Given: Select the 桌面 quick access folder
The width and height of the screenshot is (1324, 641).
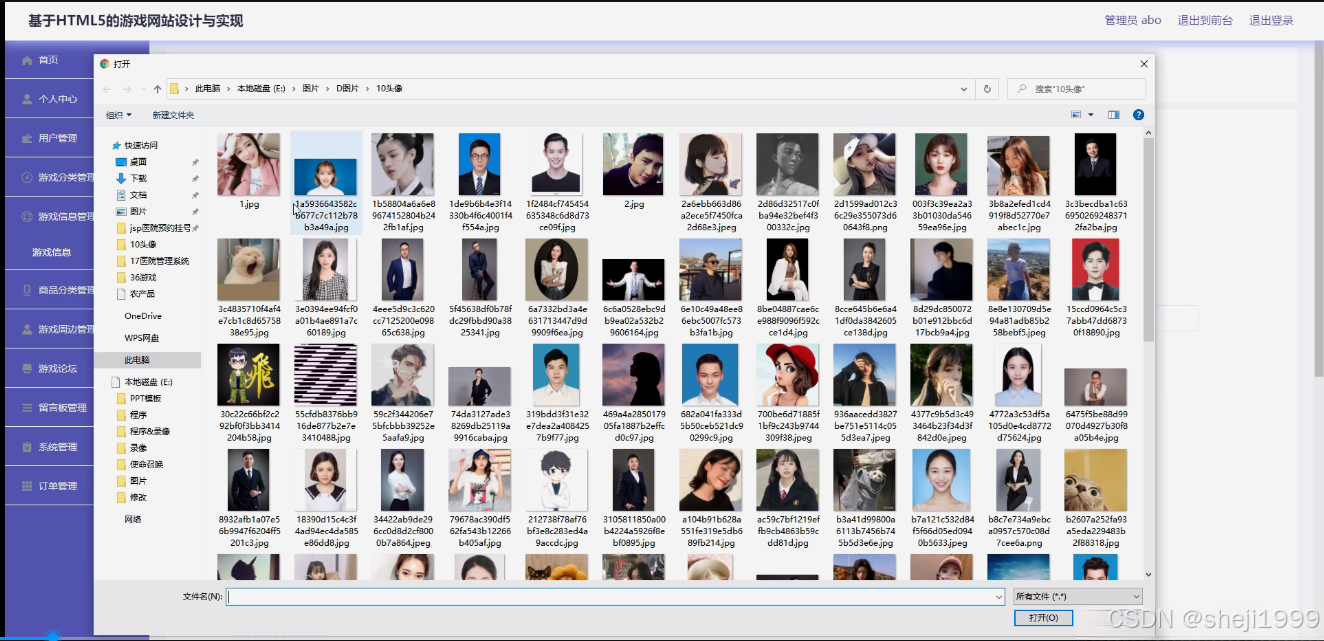Looking at the screenshot, I should coord(138,161).
